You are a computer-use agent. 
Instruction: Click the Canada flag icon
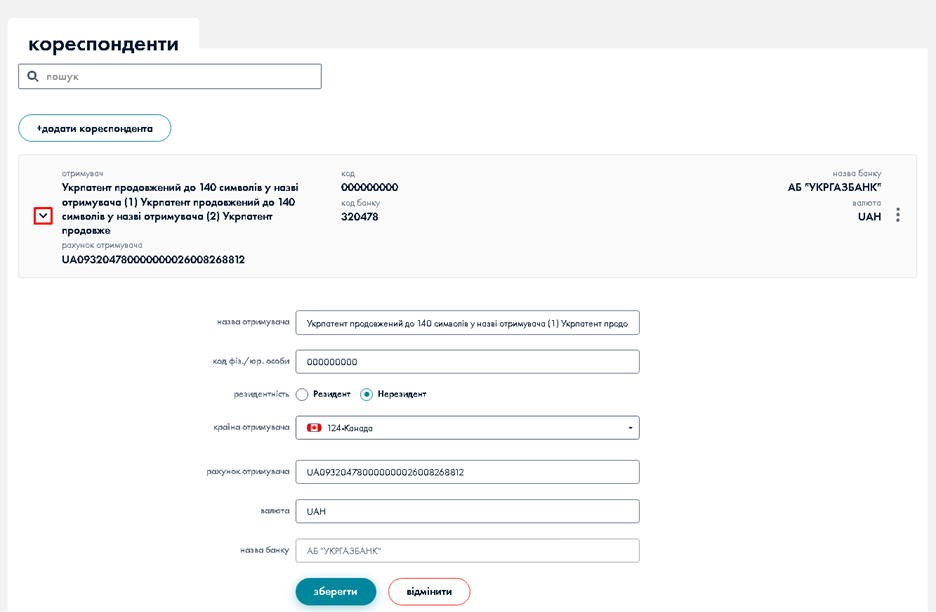(x=313, y=428)
